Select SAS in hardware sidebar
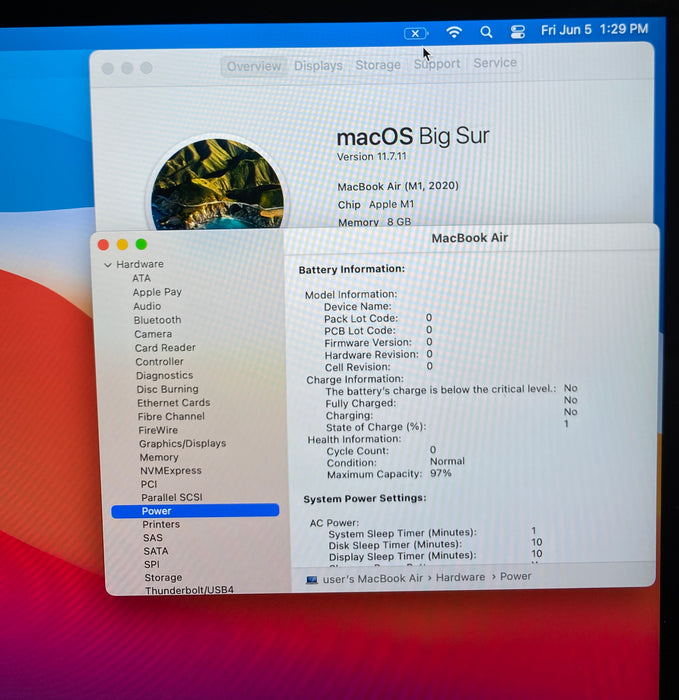The width and height of the screenshot is (679, 700). pos(153,538)
